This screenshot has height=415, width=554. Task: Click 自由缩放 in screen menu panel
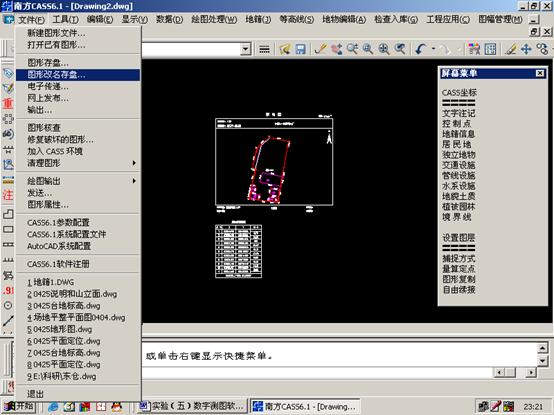click(459, 290)
